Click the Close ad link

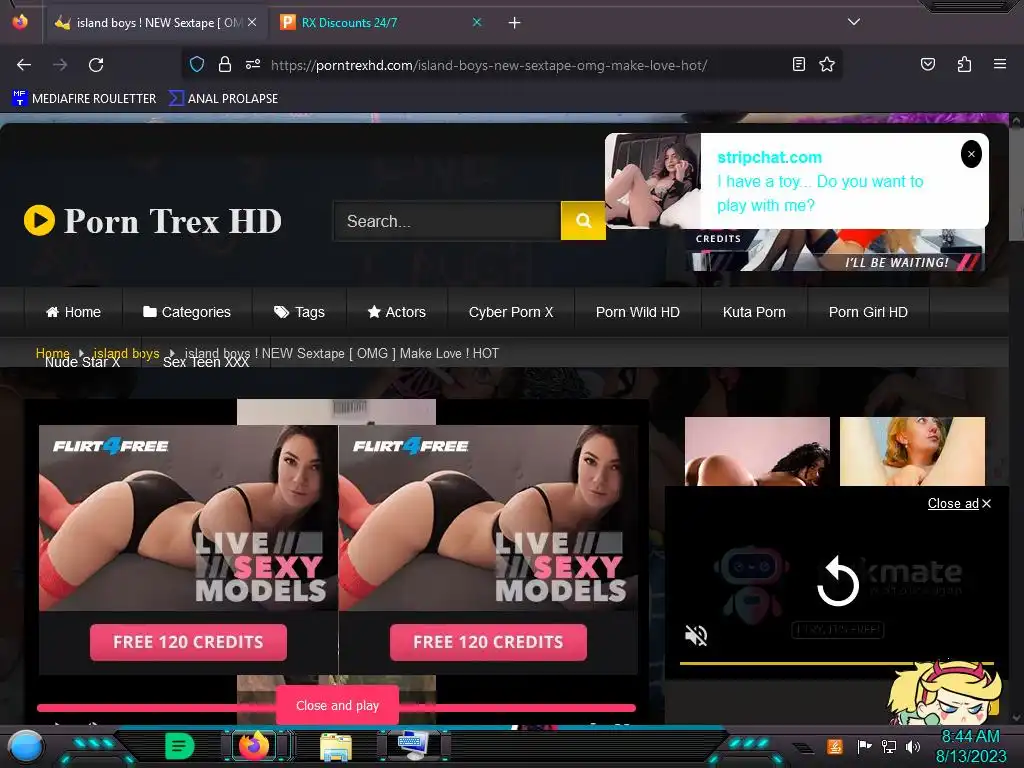[959, 504]
